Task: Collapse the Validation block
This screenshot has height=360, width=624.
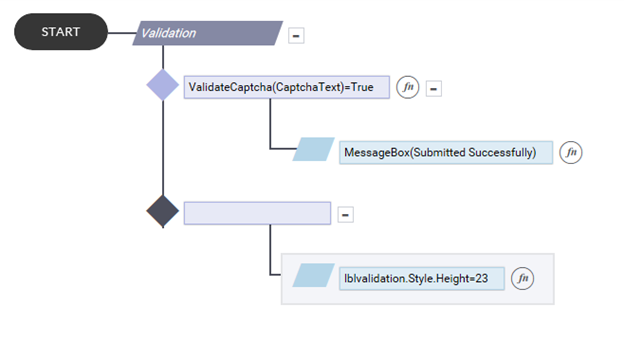Action: [296, 35]
